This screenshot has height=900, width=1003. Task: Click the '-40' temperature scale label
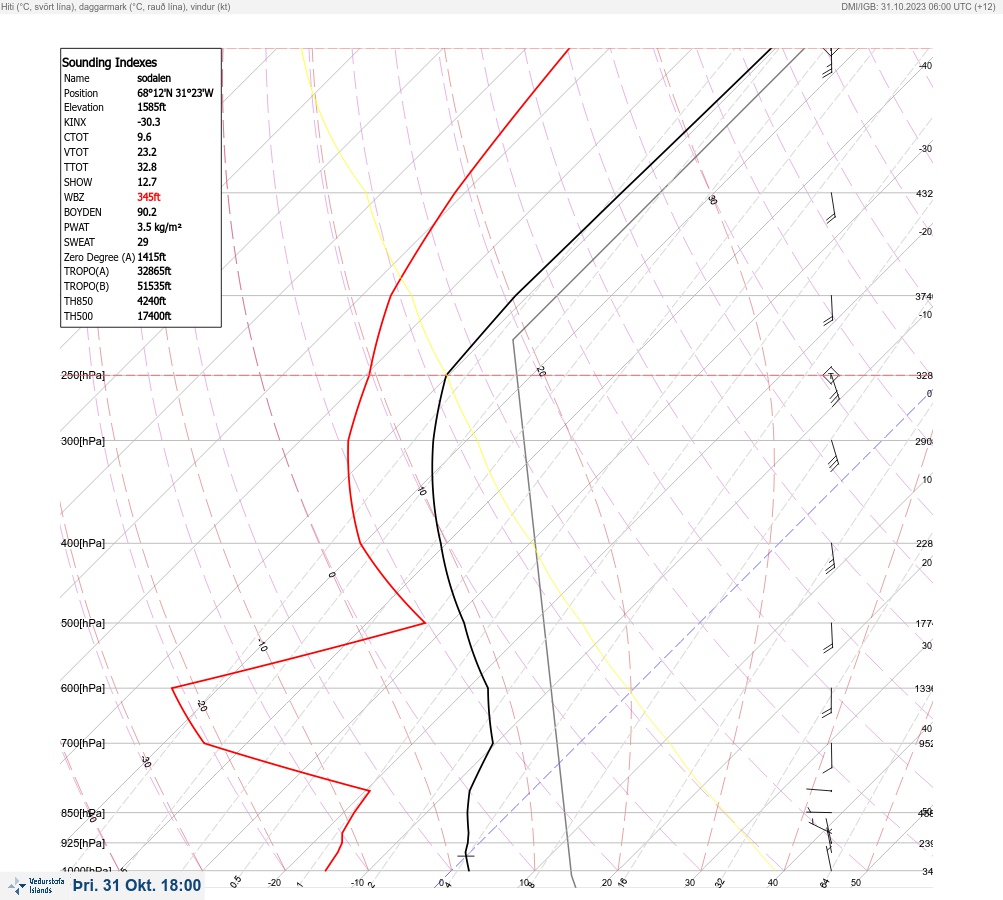[x=925, y=65]
